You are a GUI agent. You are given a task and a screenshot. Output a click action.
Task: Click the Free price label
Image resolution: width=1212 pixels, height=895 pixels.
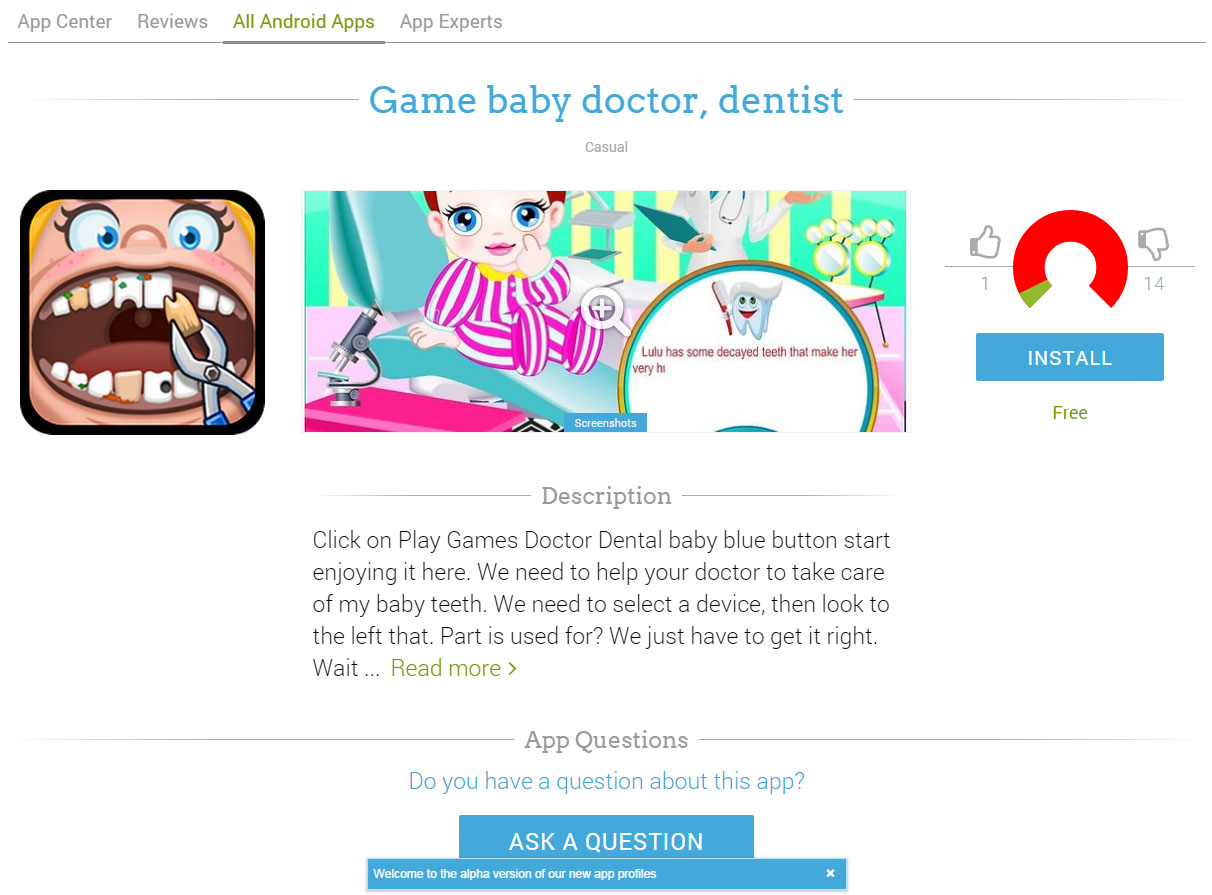[1070, 413]
